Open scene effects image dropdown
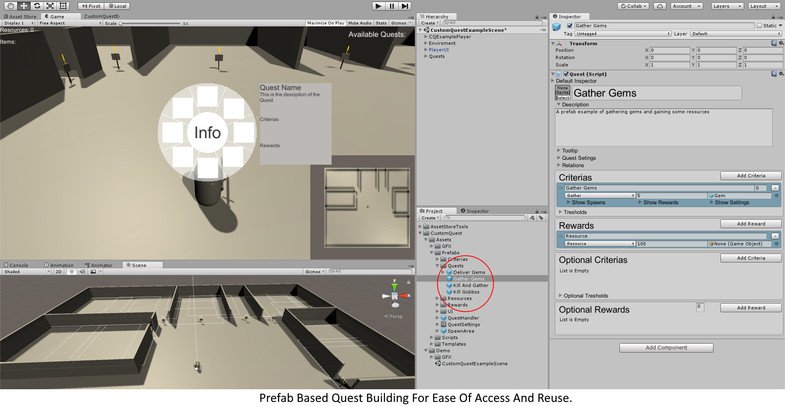785x406 pixels. (94, 271)
